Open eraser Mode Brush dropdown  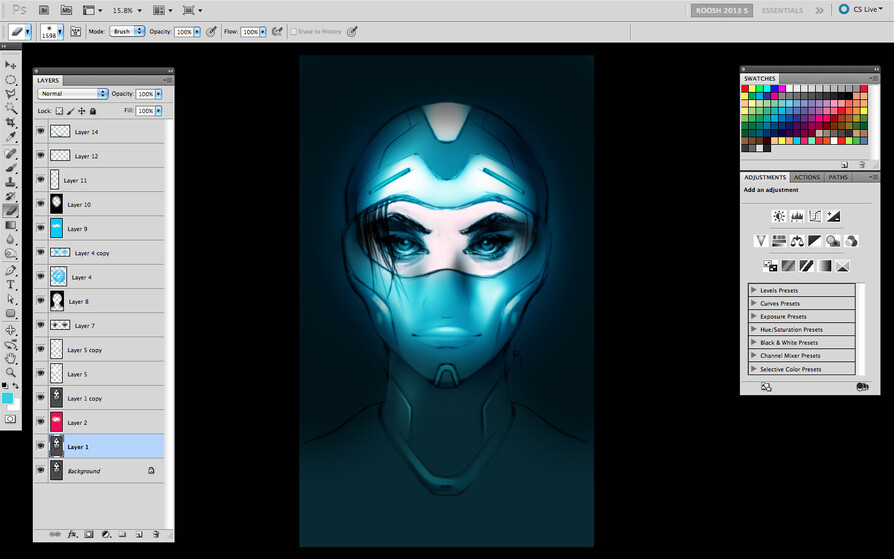tap(127, 31)
